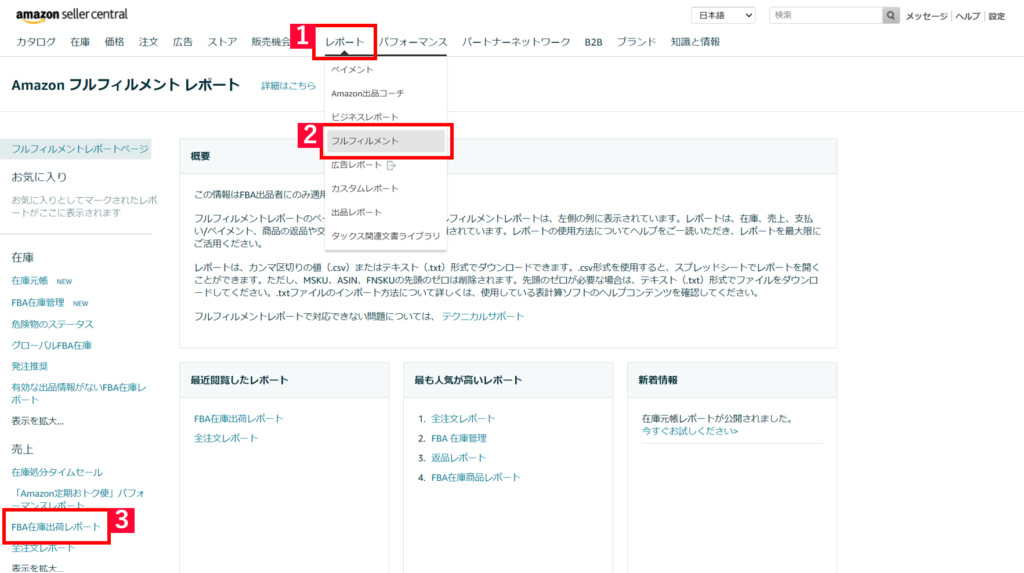Image resolution: width=1024 pixels, height=573 pixels.
Task: Open the 注文 menu
Action: [x=148, y=42]
